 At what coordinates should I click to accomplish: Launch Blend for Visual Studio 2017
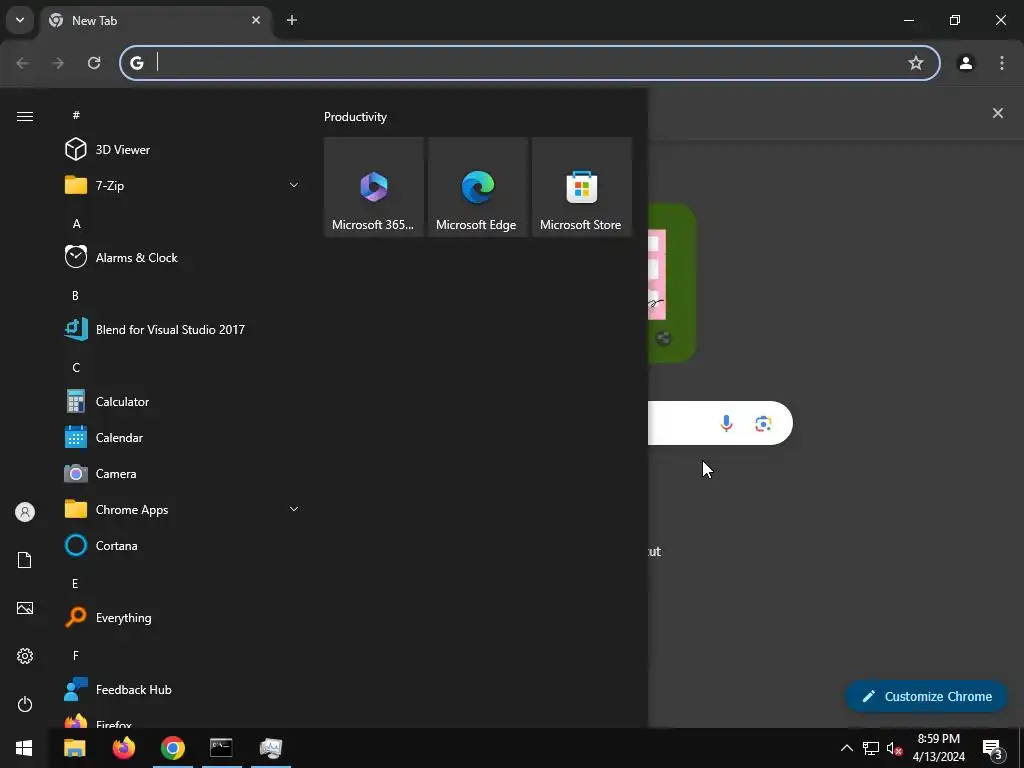point(183,329)
